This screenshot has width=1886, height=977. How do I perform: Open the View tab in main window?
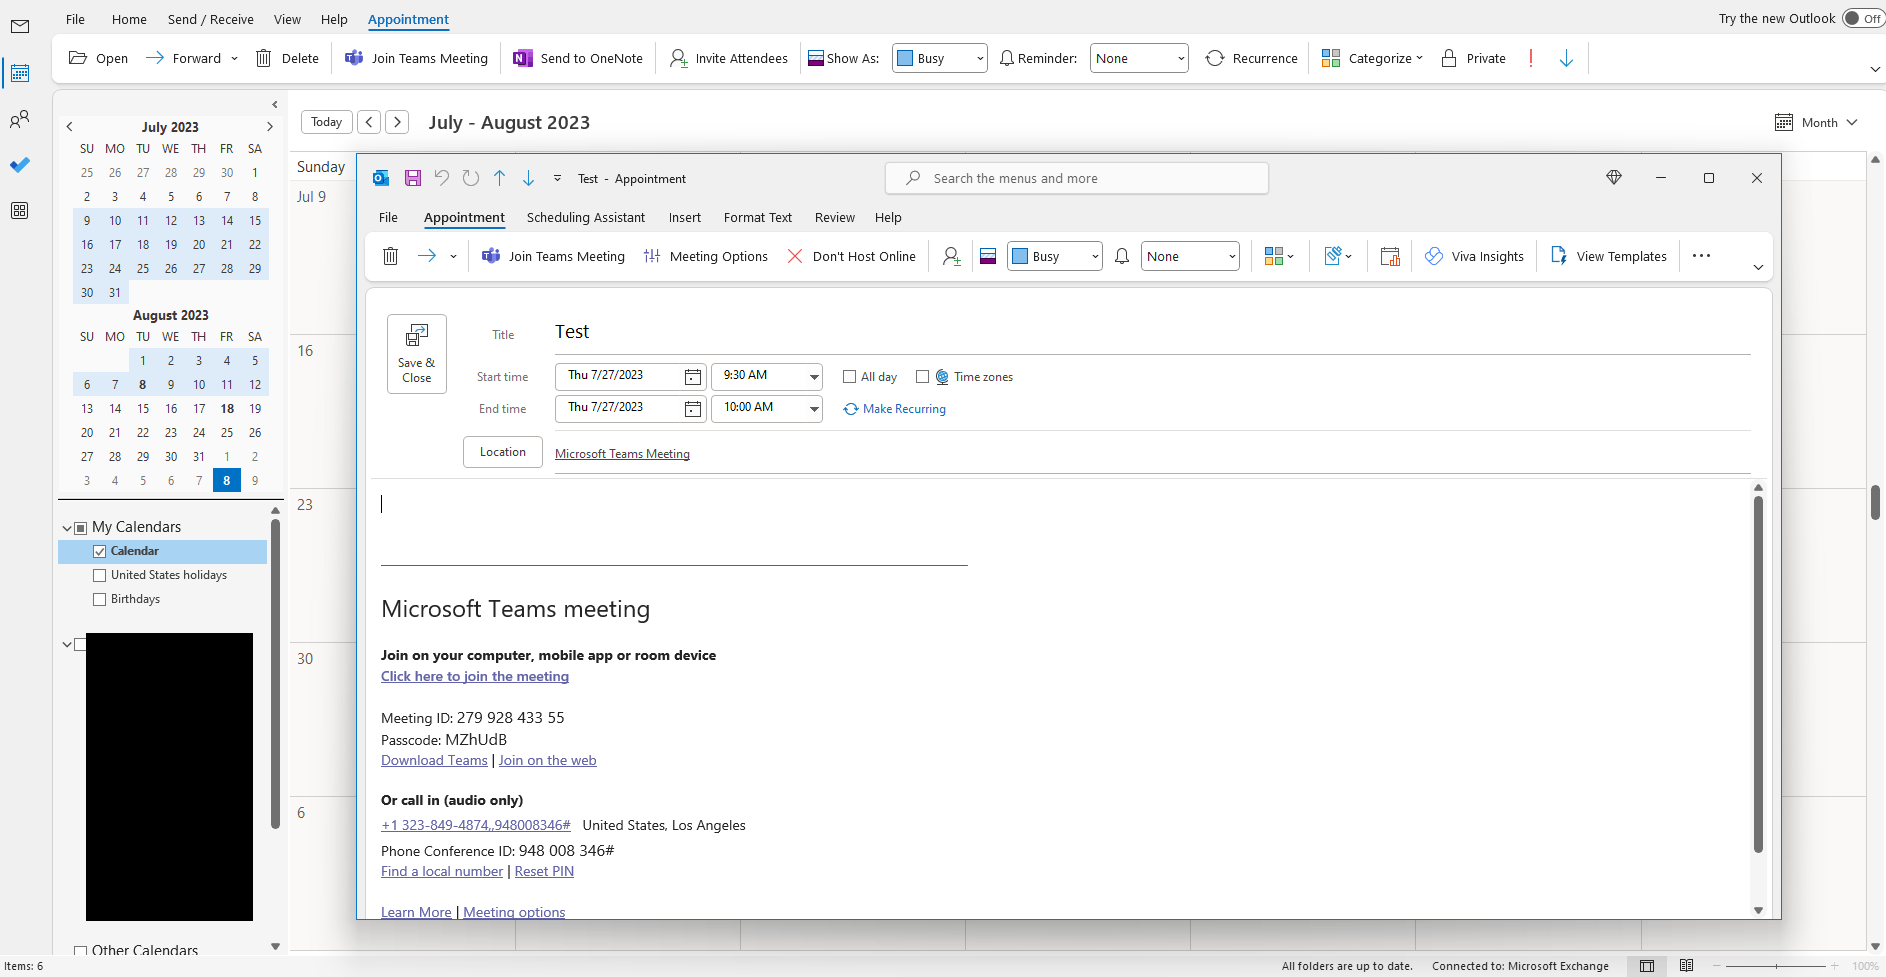pos(287,19)
